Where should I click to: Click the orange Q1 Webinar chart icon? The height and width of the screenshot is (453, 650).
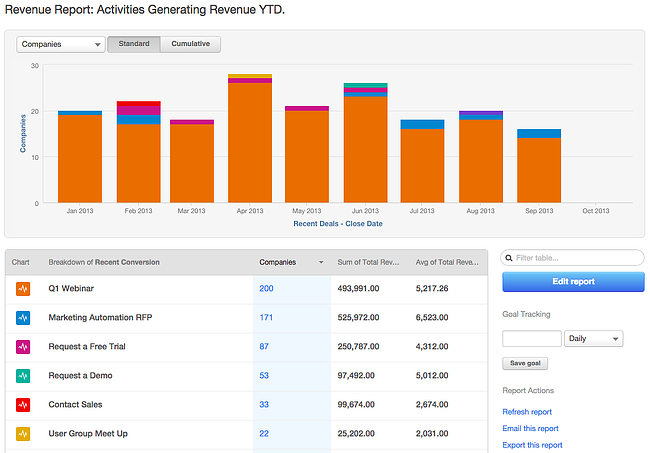(x=23, y=288)
